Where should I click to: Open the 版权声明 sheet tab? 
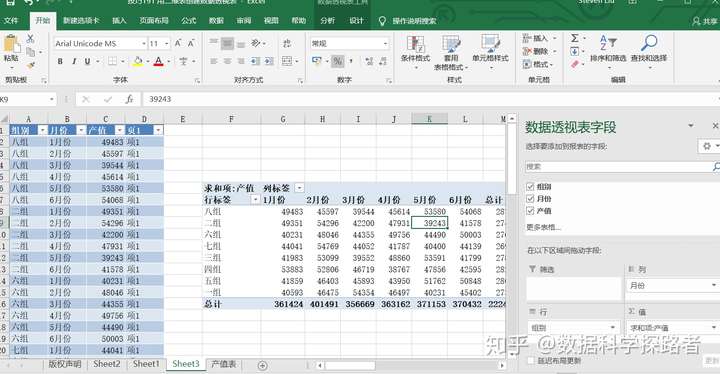click(65, 364)
